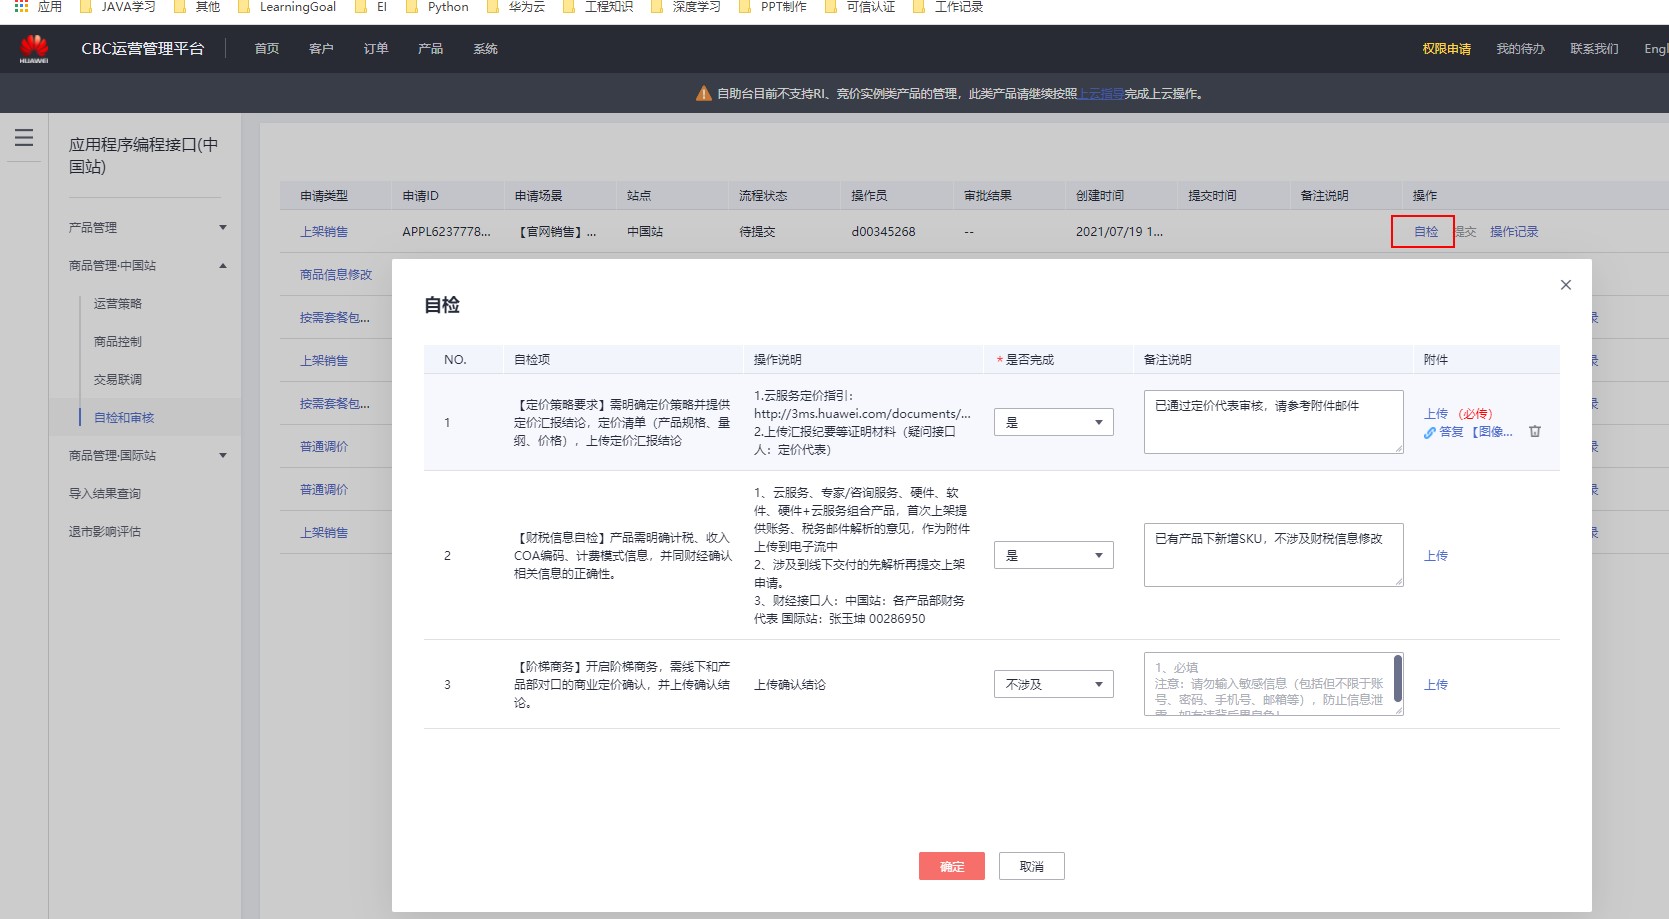The image size is (1669, 919).
Task: Click the 是否完成 column header in dialog
Action: coord(1029,360)
